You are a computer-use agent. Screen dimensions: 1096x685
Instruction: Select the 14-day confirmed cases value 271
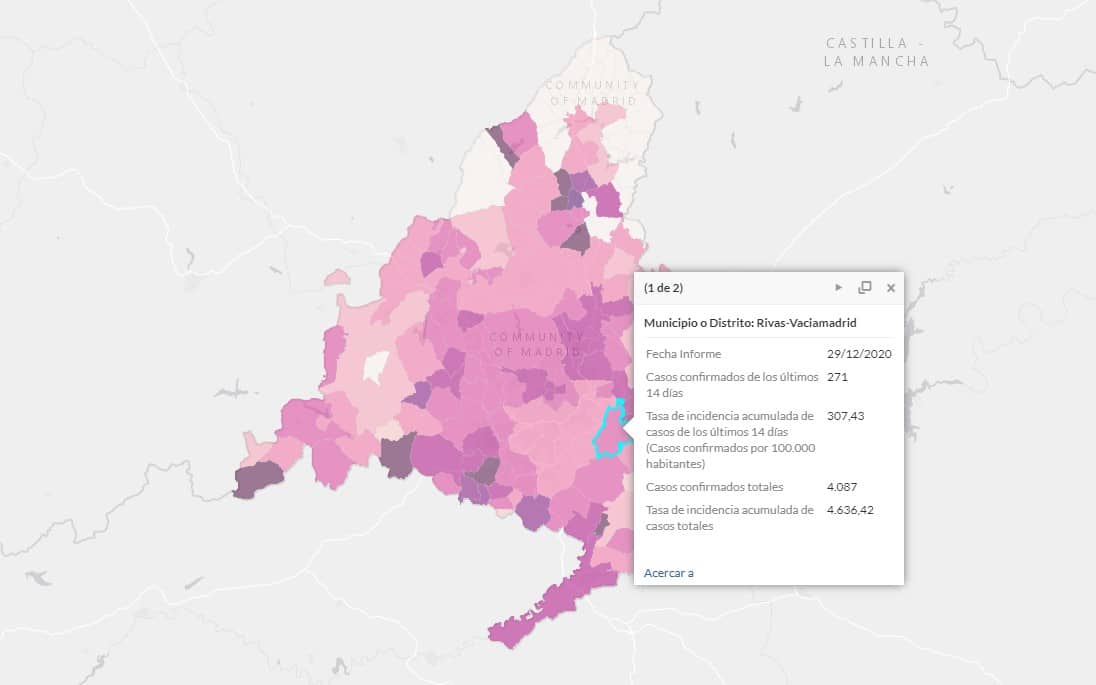click(x=837, y=377)
